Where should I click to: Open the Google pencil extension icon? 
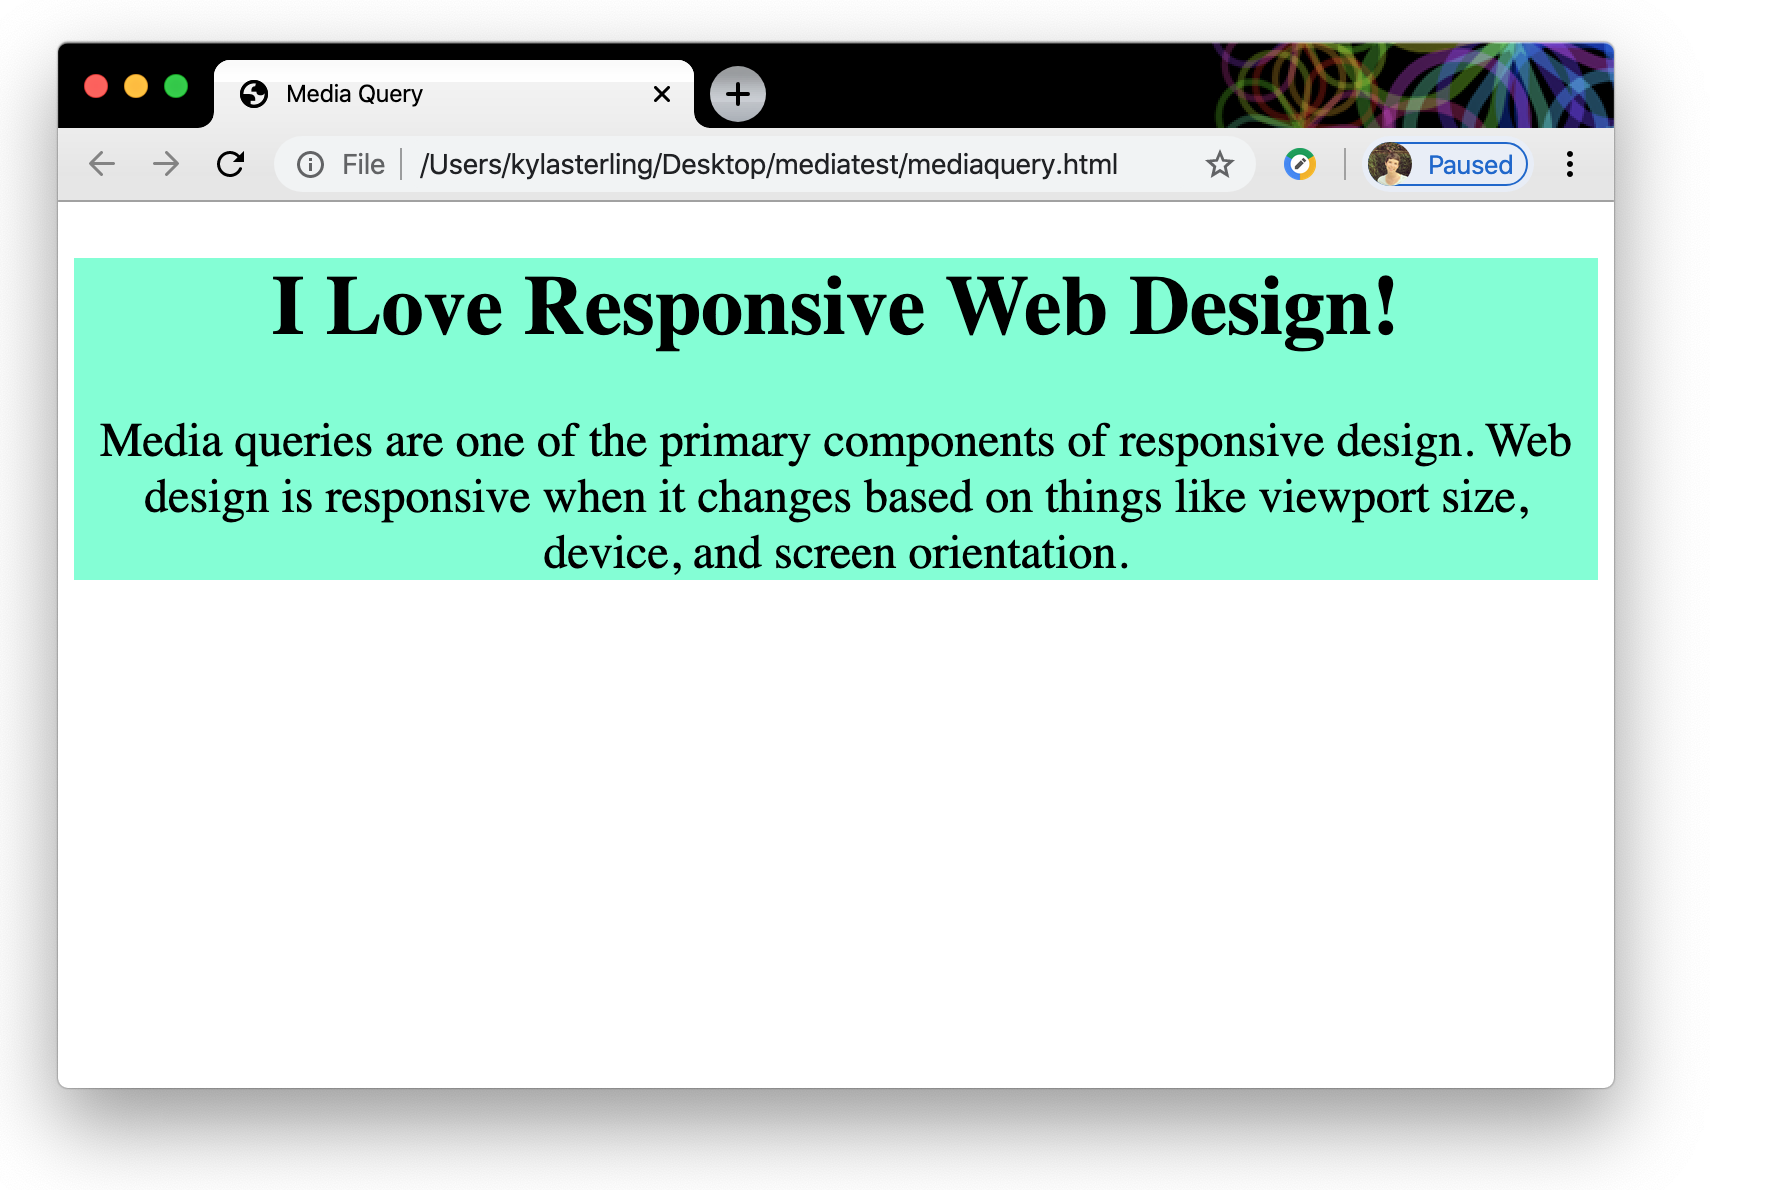pyautogui.click(x=1299, y=164)
